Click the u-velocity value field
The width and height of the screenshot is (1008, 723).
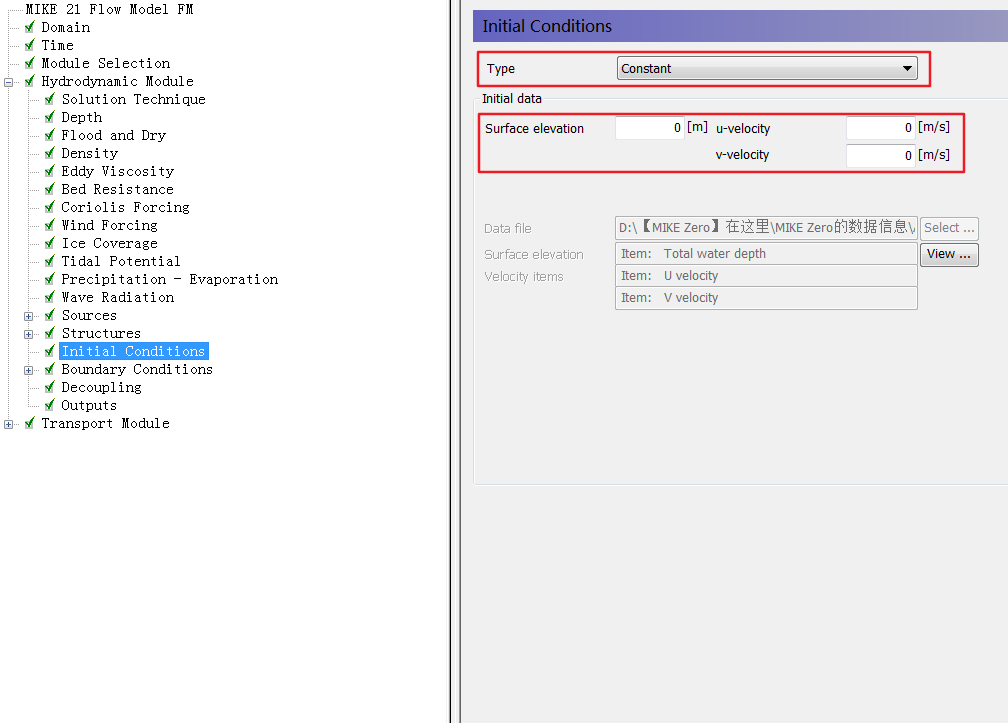[880, 128]
